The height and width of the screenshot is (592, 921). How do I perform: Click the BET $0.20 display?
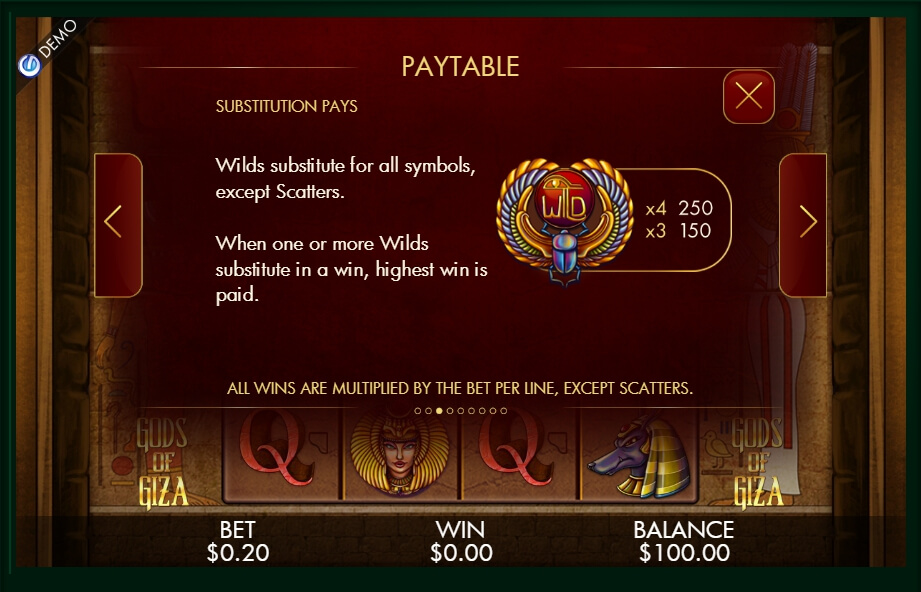coord(238,541)
